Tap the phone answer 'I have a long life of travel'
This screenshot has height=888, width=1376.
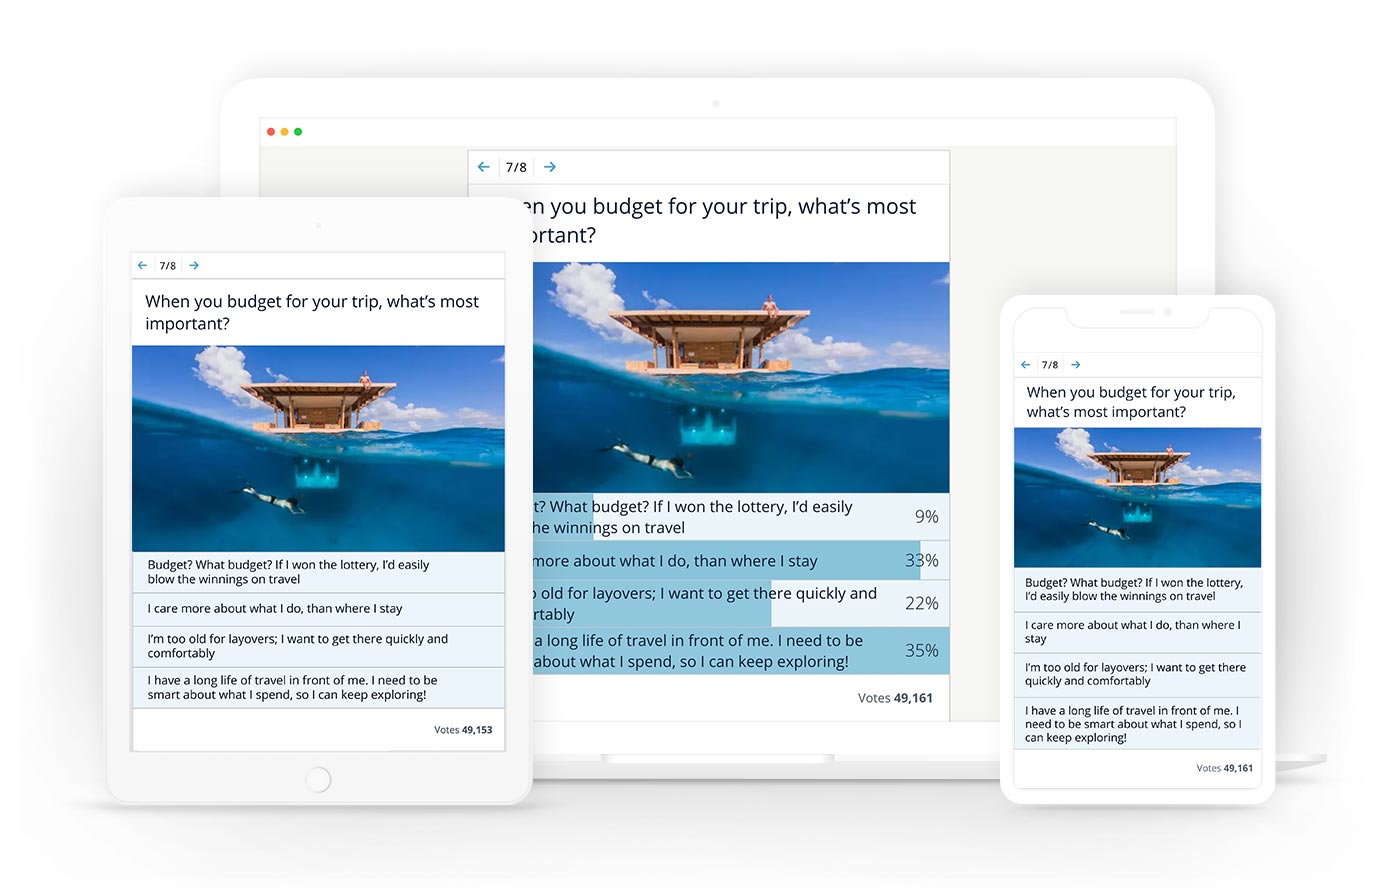tap(1137, 724)
